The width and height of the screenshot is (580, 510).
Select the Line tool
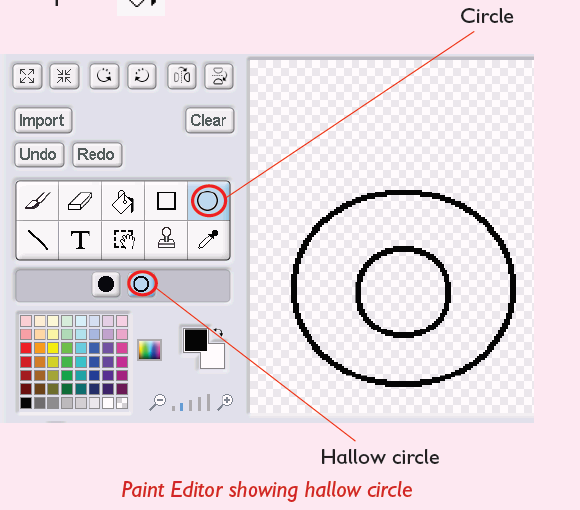pos(37,240)
